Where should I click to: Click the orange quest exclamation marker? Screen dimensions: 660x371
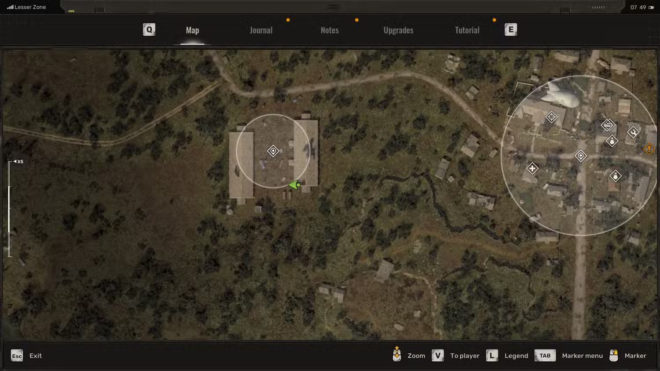tap(649, 149)
